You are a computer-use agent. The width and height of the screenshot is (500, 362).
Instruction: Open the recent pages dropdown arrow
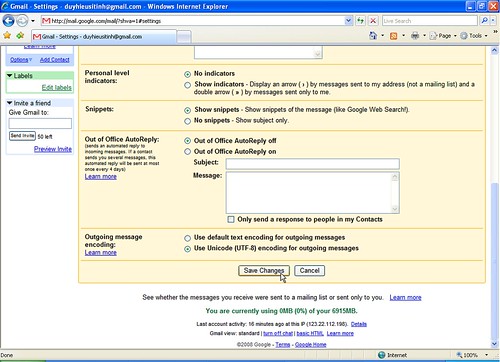[x=33, y=21]
